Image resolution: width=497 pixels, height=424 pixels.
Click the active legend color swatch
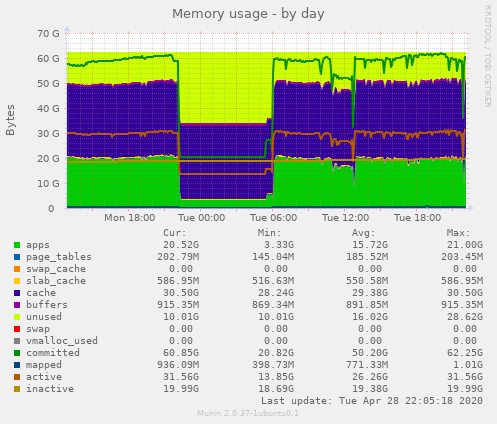pos(17,377)
